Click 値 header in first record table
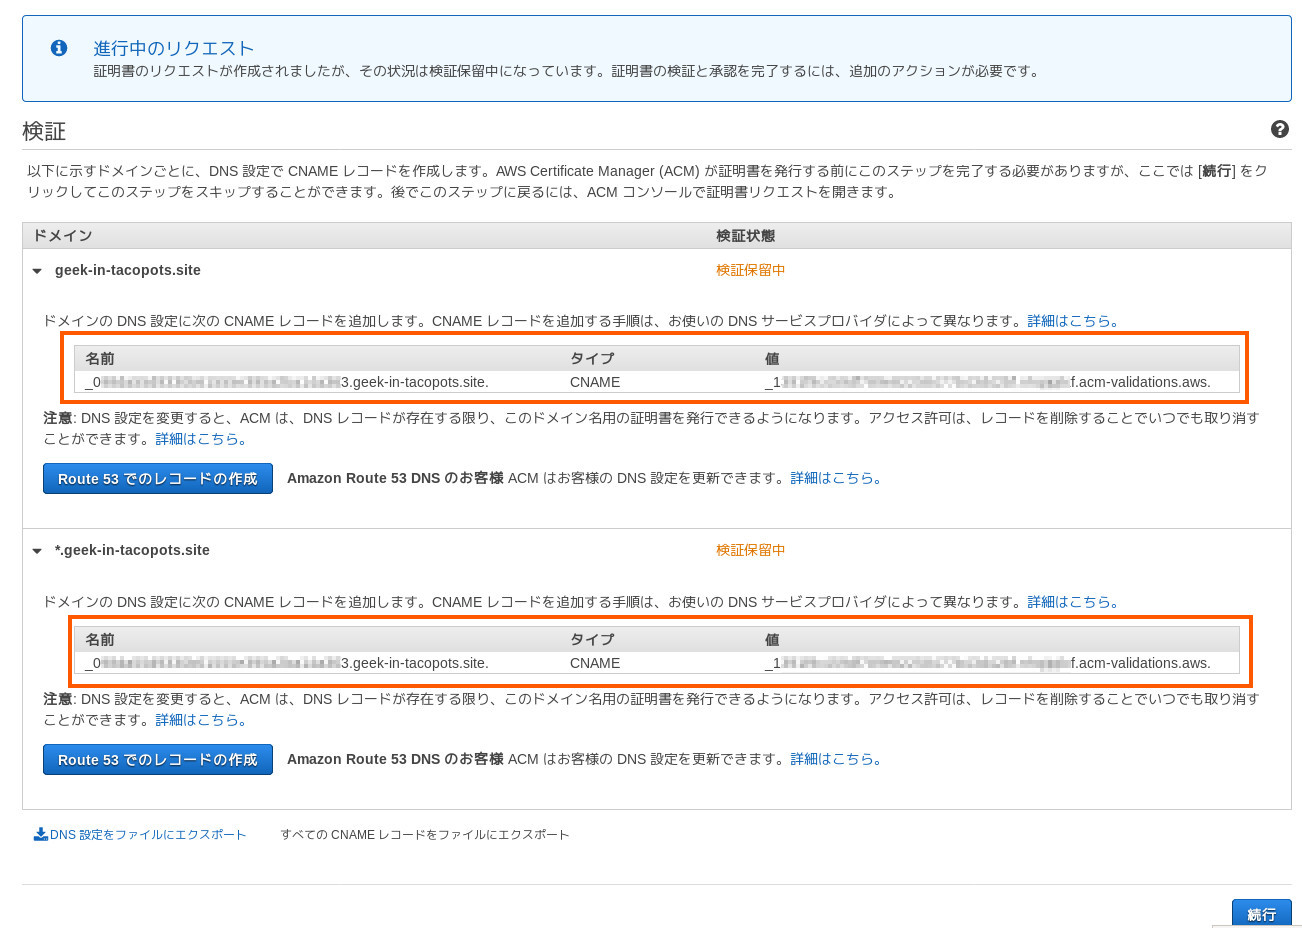 point(772,358)
